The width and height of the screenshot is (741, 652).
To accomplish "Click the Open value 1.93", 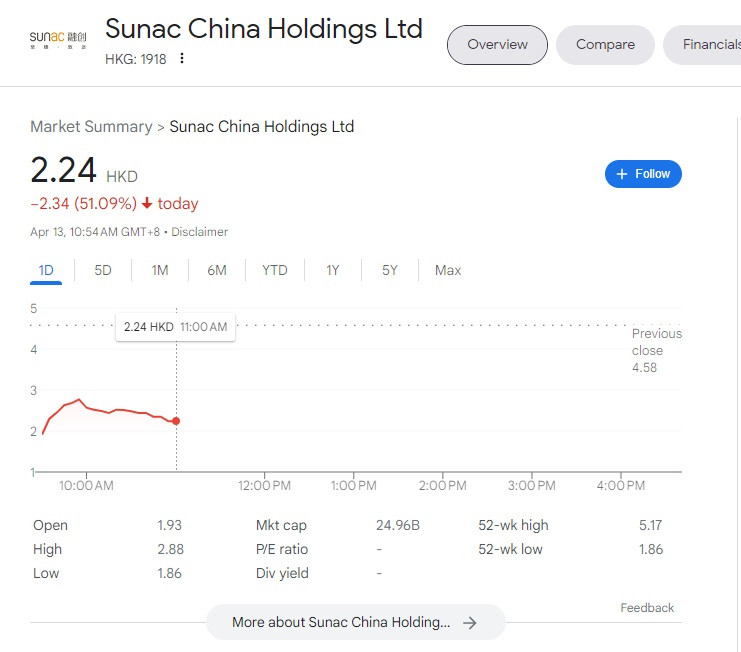I will 169,525.
